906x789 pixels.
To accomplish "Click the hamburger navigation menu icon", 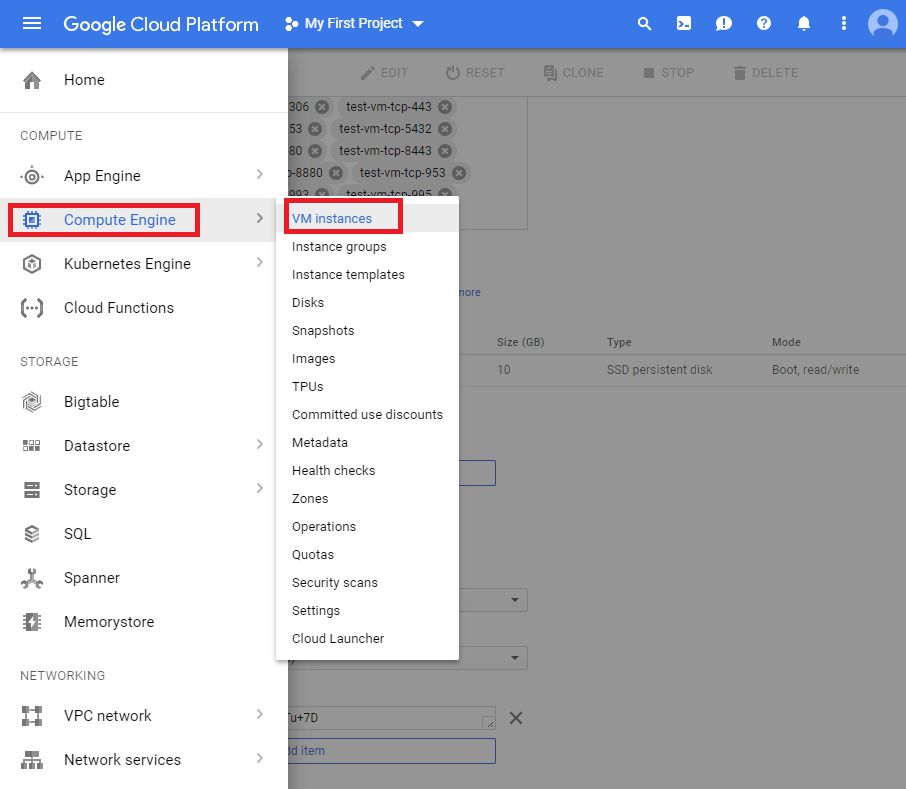I will coord(32,24).
